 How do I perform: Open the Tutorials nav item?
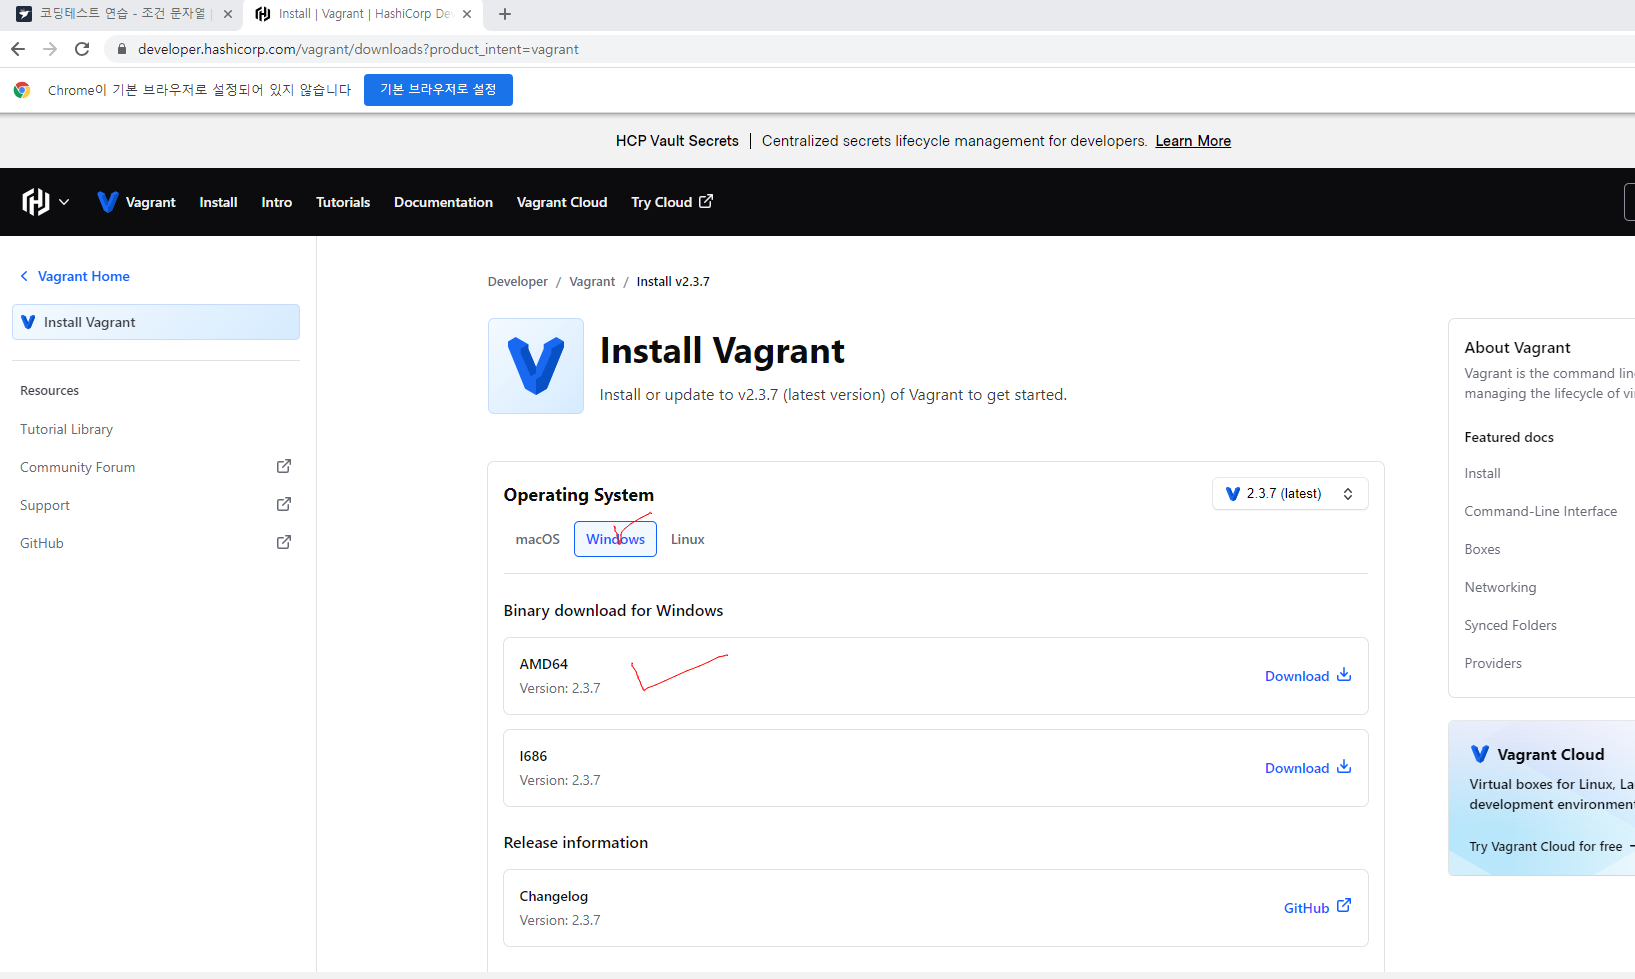coord(343,202)
